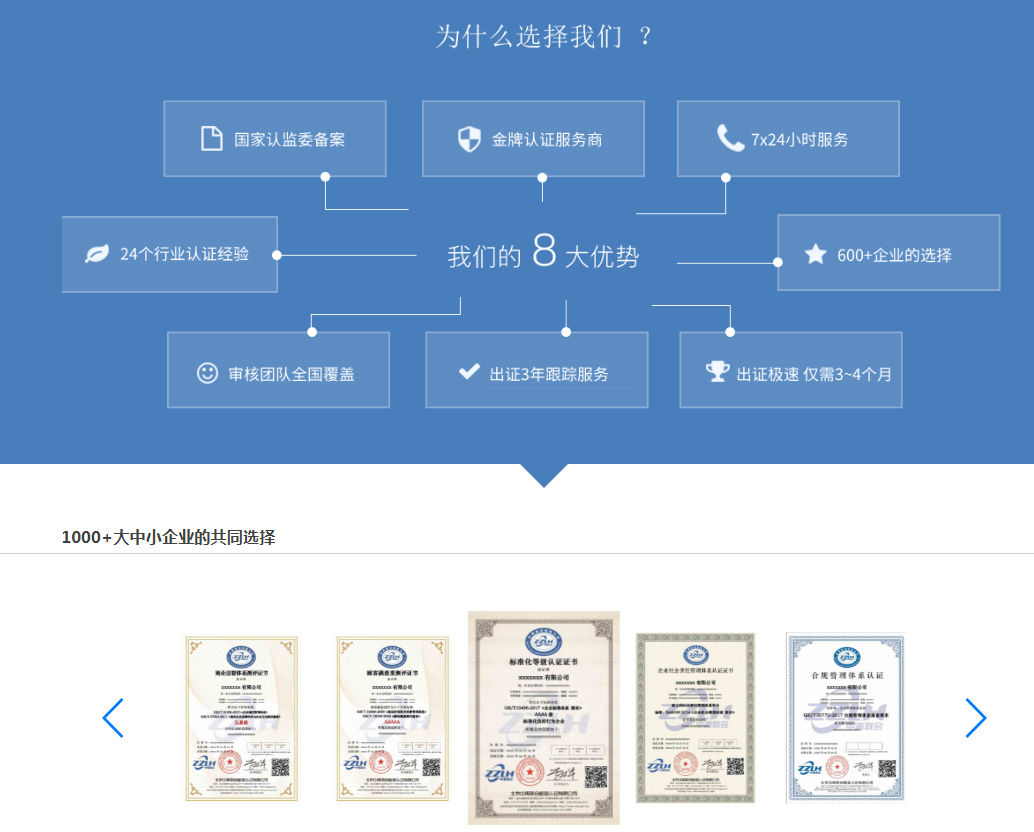Click the 1000+大中小企业的共同选择 section title
The width and height of the screenshot is (1034, 832).
click(x=168, y=537)
